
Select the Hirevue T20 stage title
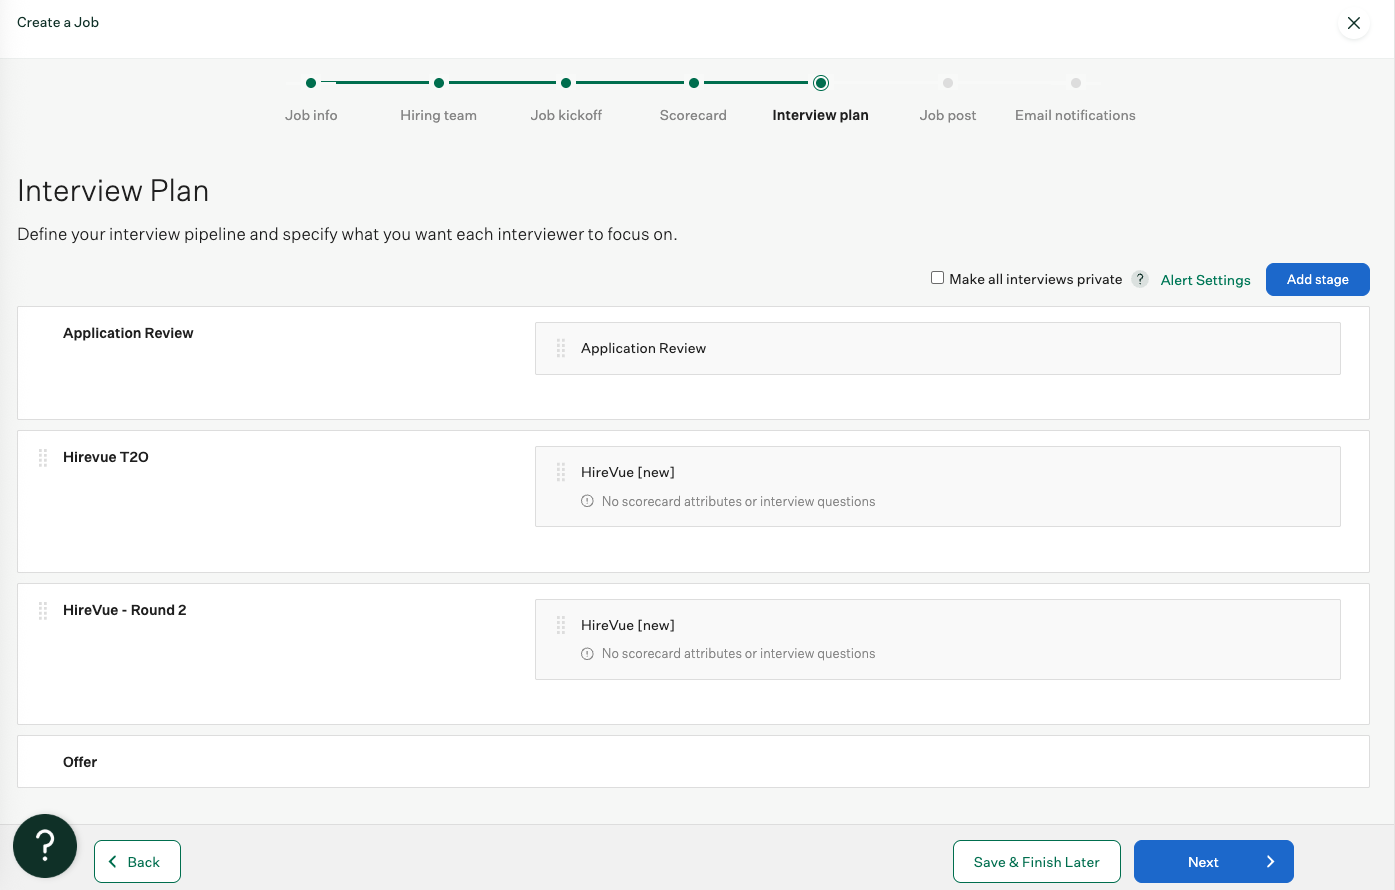(106, 457)
